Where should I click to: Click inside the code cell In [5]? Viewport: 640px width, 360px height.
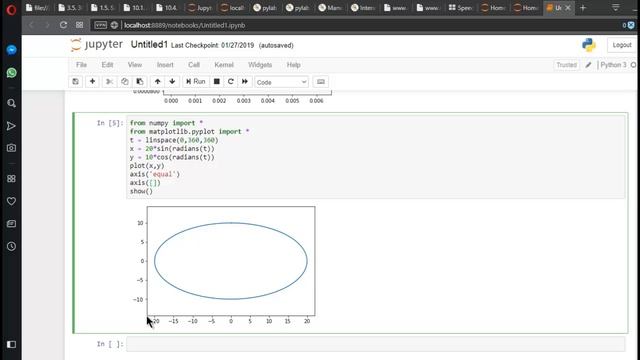(x=376, y=157)
